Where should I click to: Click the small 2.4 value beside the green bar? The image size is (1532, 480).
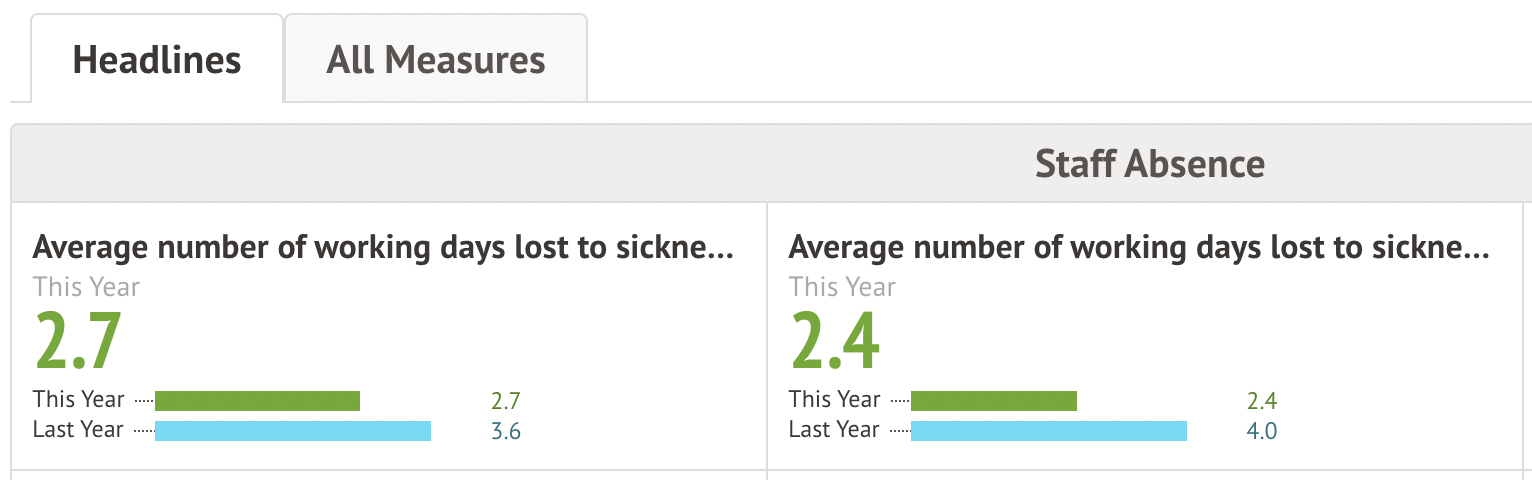pyautogui.click(x=1262, y=402)
